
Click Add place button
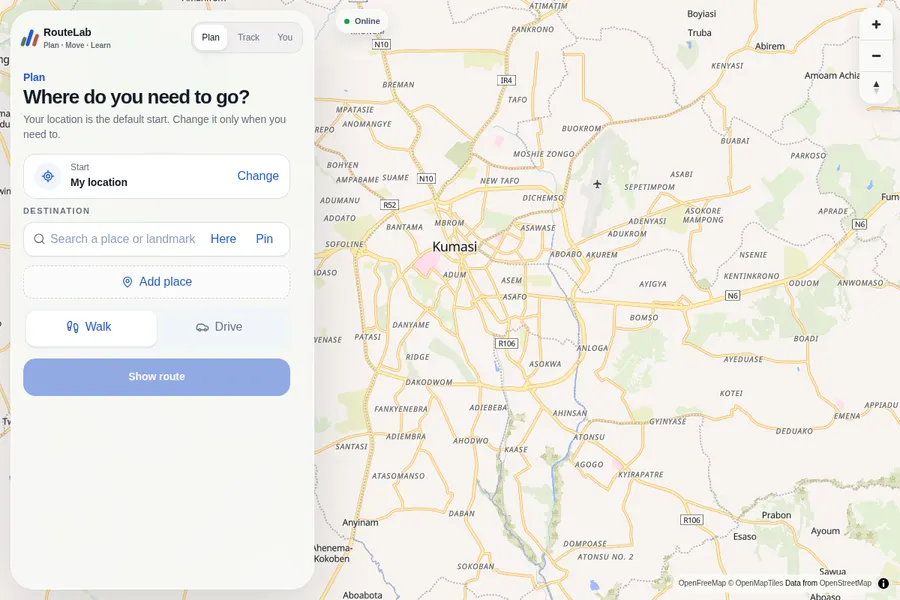tap(157, 282)
